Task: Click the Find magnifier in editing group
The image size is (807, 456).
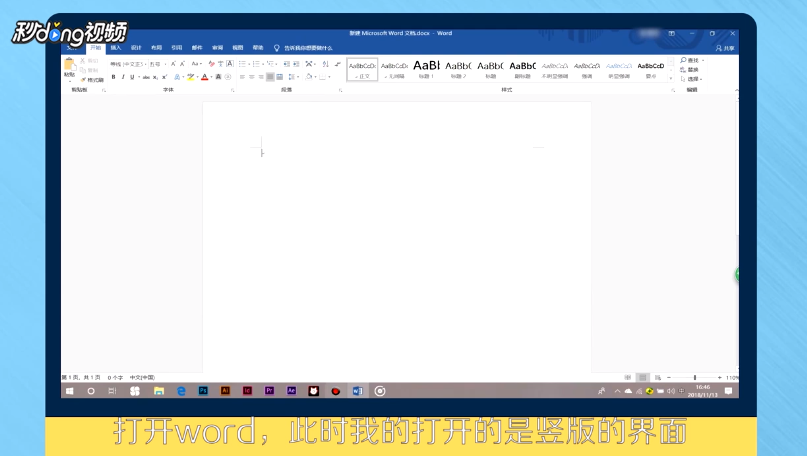Action: click(683, 60)
